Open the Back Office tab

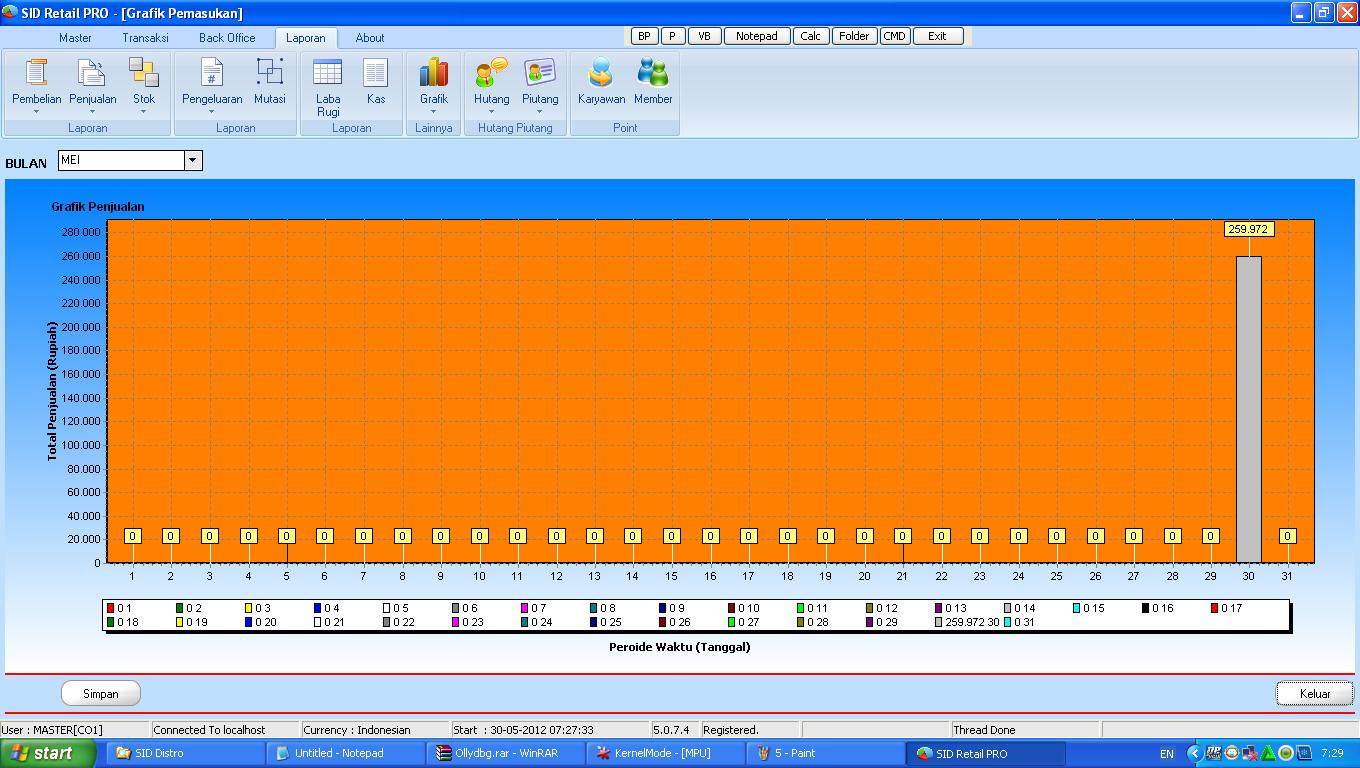point(227,38)
